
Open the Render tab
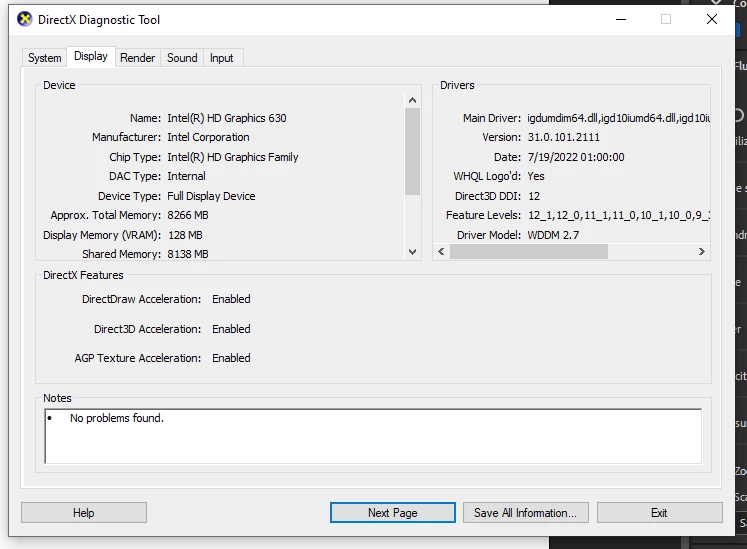(x=137, y=58)
